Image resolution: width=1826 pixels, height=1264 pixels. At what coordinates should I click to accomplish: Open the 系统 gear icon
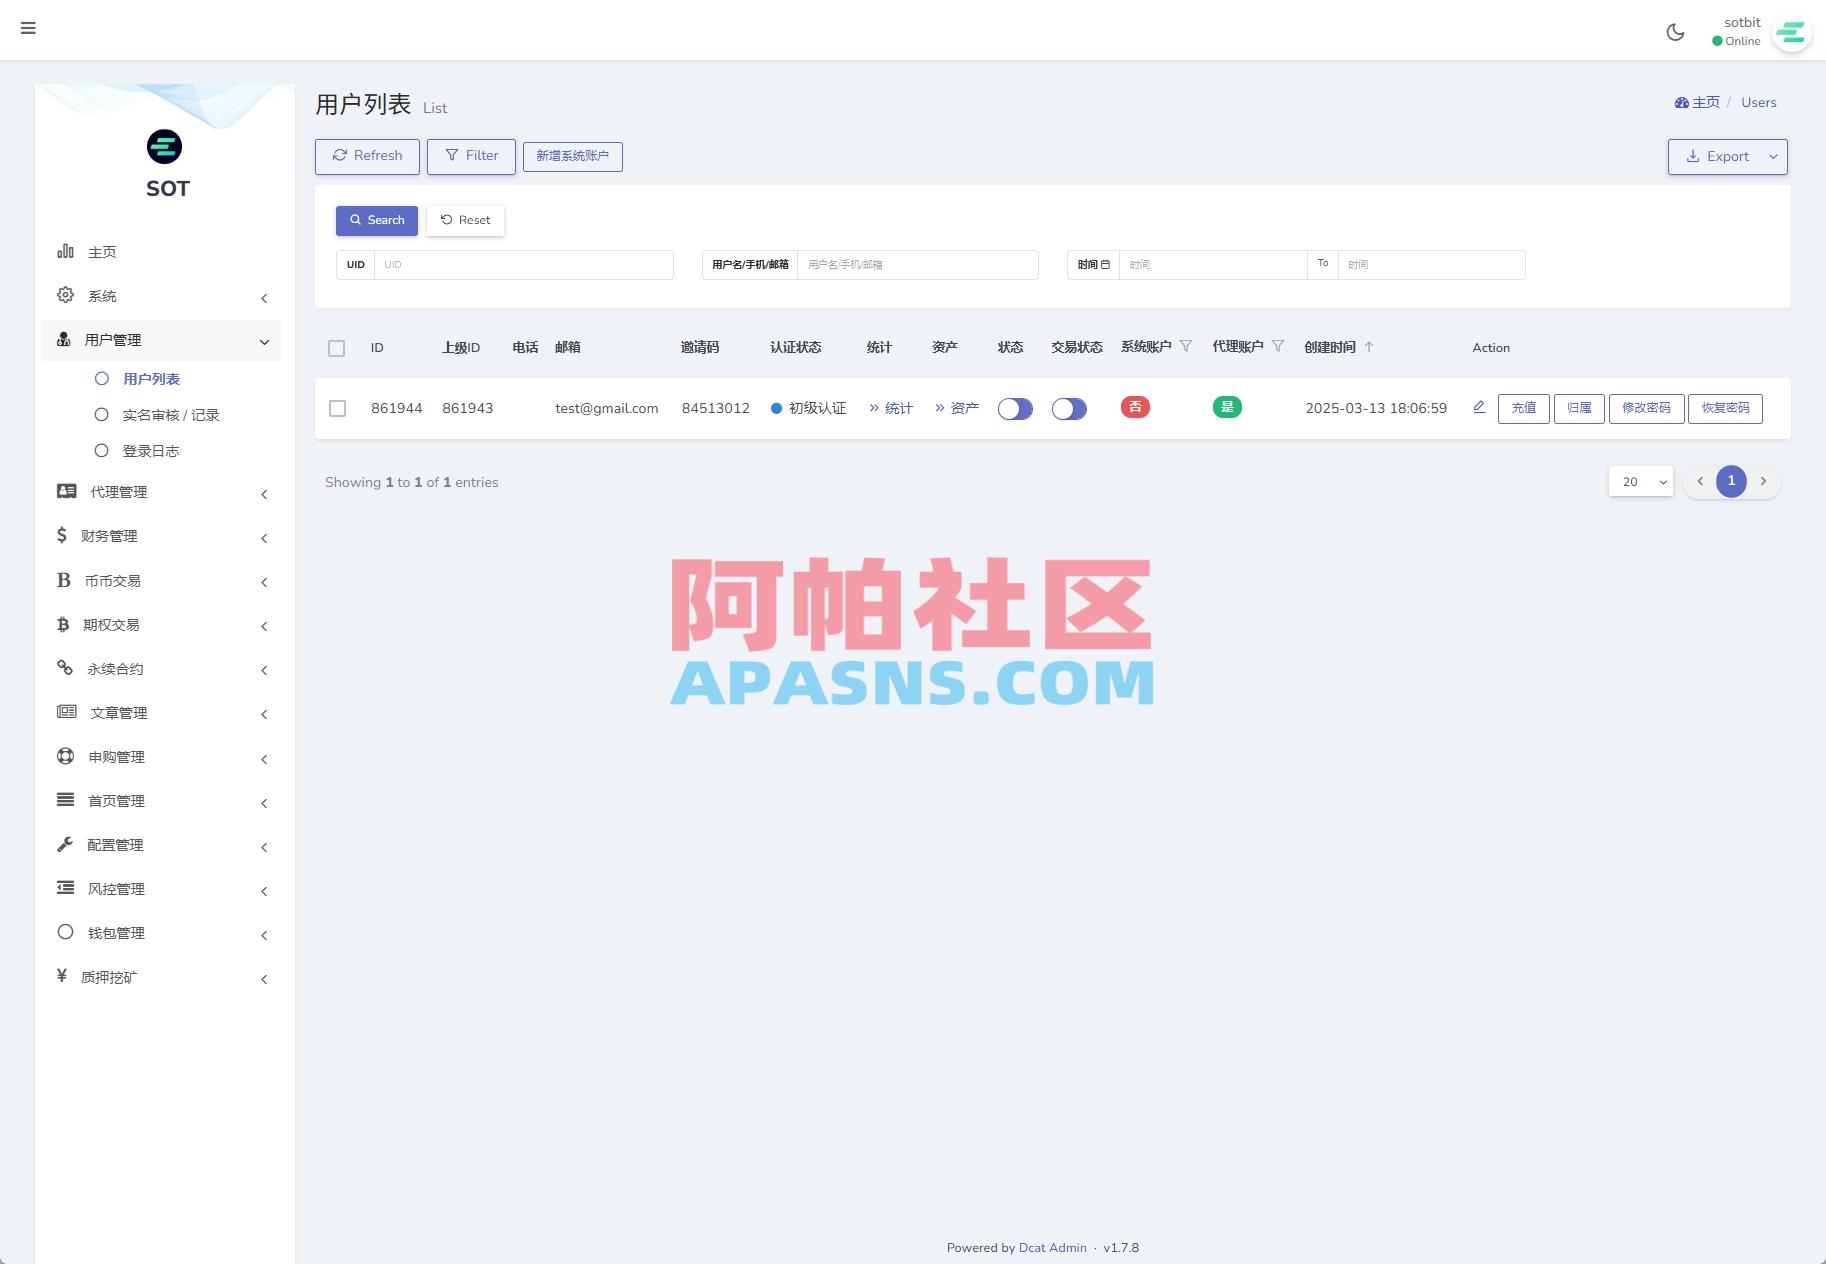[x=64, y=295]
